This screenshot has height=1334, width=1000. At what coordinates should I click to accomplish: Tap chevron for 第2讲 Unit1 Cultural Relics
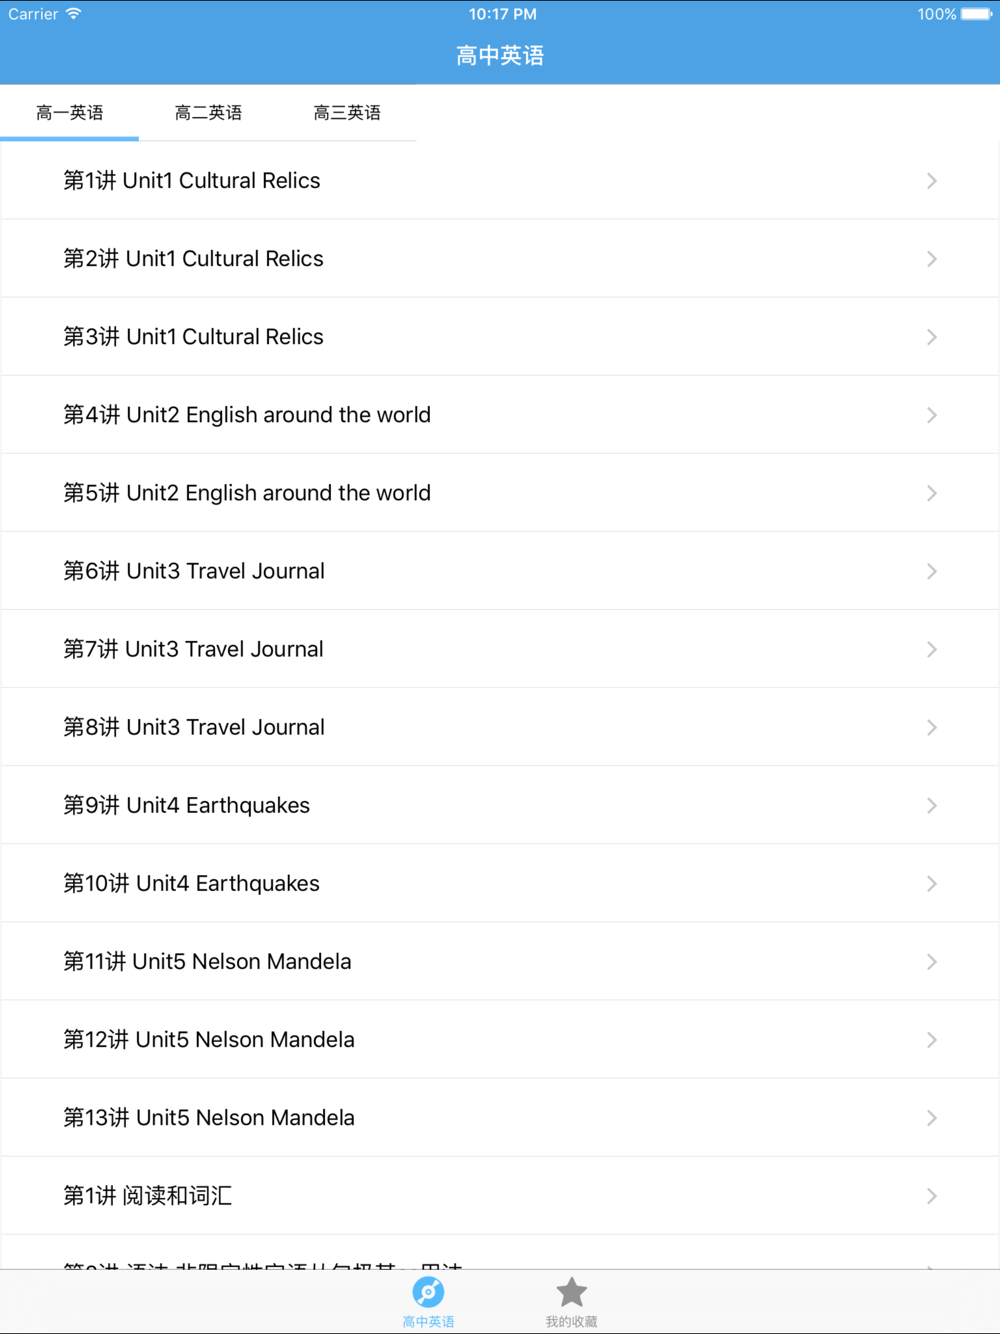pos(931,259)
